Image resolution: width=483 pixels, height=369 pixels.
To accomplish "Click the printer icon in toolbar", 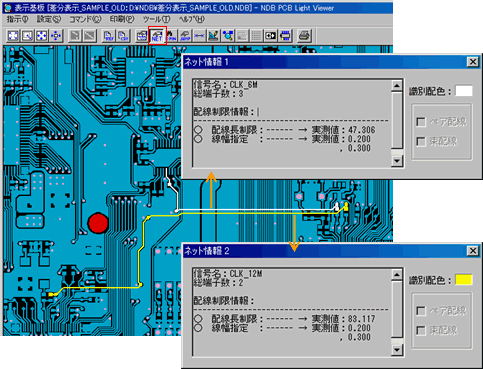I will (304, 35).
